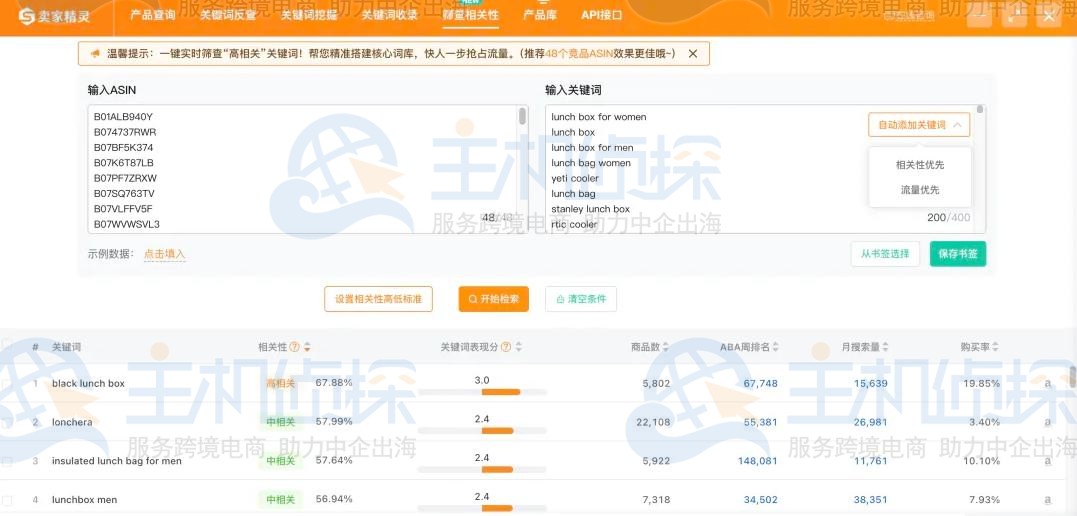Click score bar for lonchera
Screen dimensions: 1077x516
click(x=482, y=431)
